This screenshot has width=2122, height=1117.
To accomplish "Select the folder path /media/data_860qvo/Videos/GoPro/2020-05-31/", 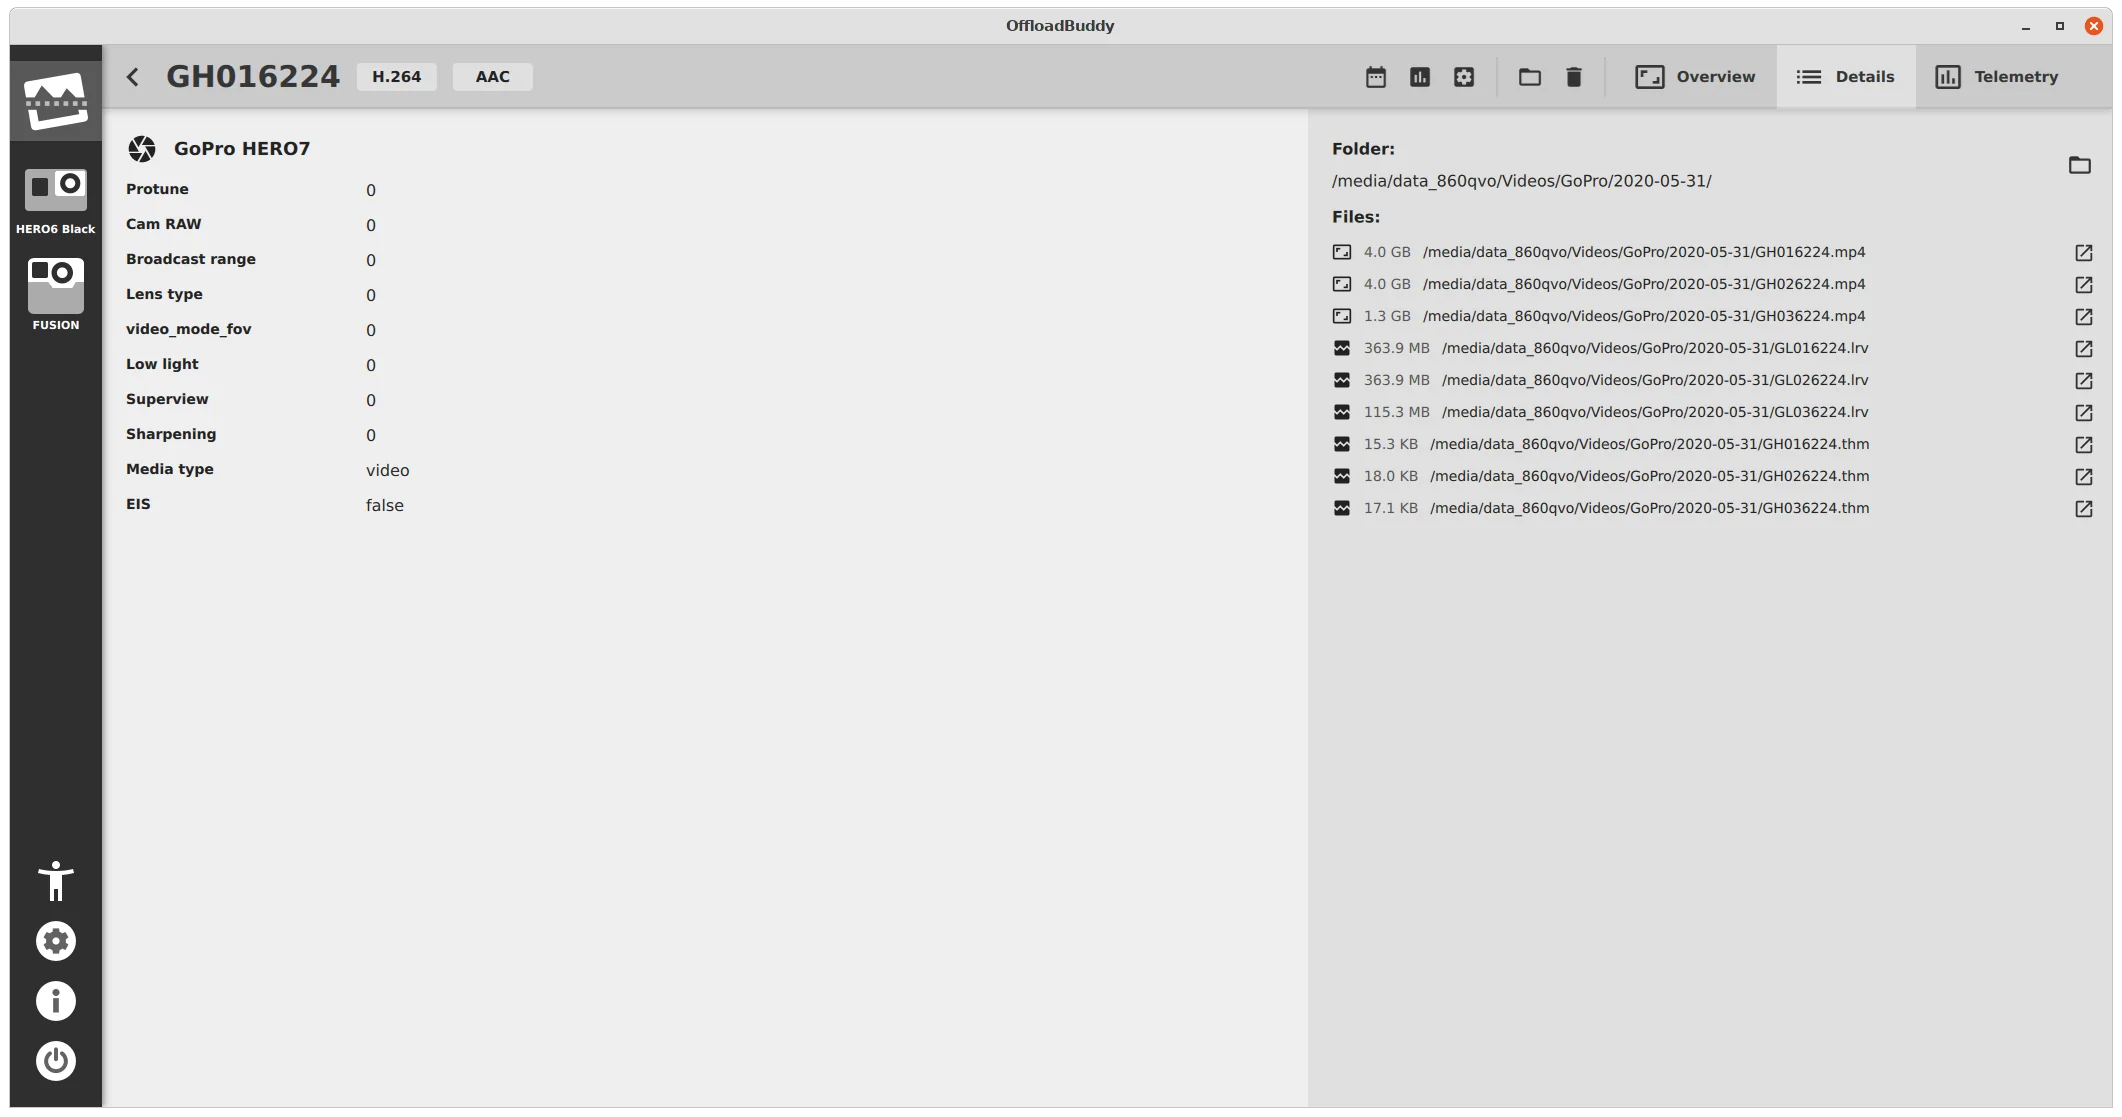I will (1521, 181).
